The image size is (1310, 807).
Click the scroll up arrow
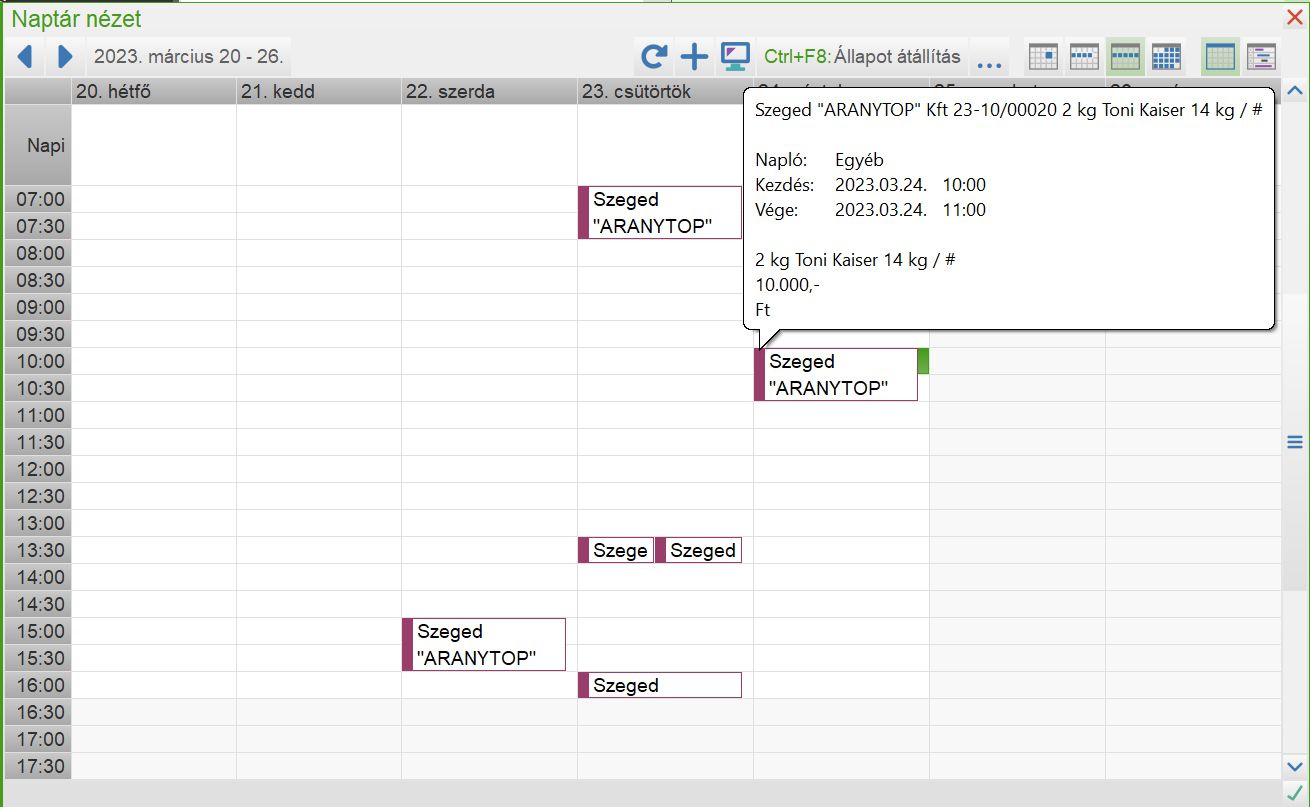tap(1295, 91)
